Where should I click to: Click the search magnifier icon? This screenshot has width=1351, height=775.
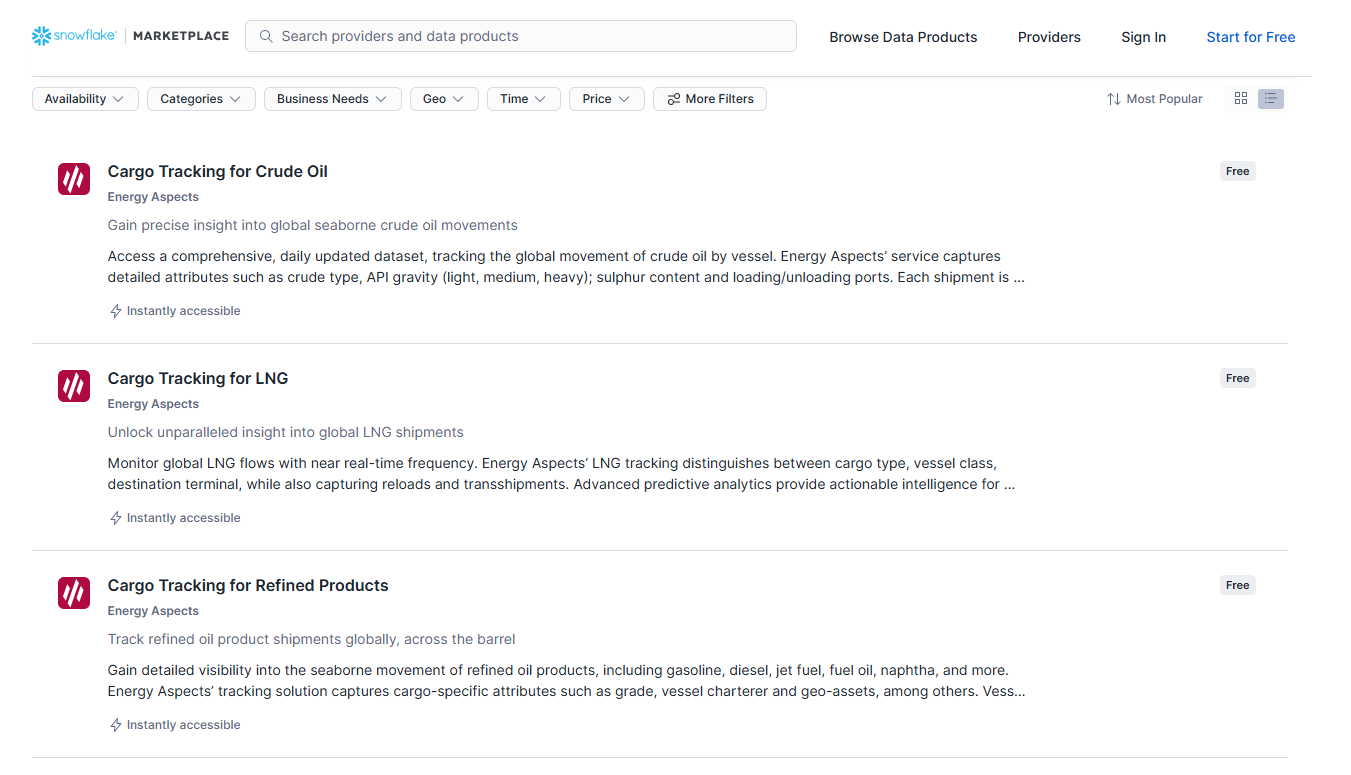pyautogui.click(x=265, y=36)
